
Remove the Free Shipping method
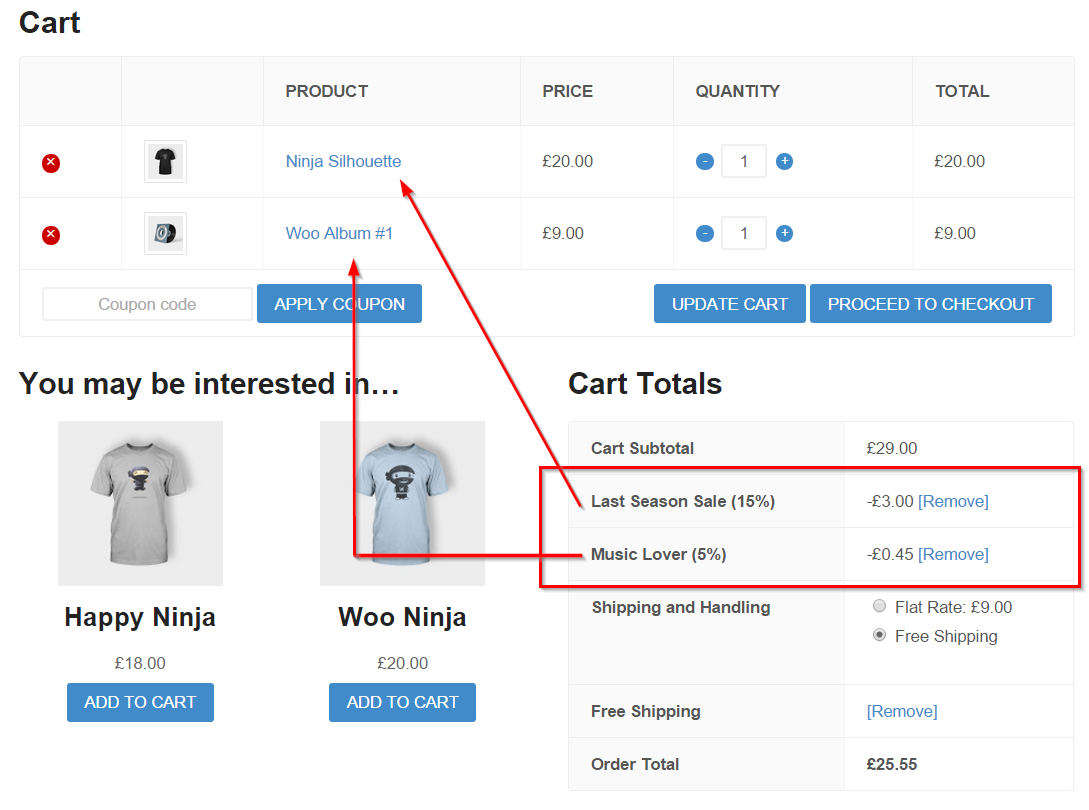(x=901, y=711)
